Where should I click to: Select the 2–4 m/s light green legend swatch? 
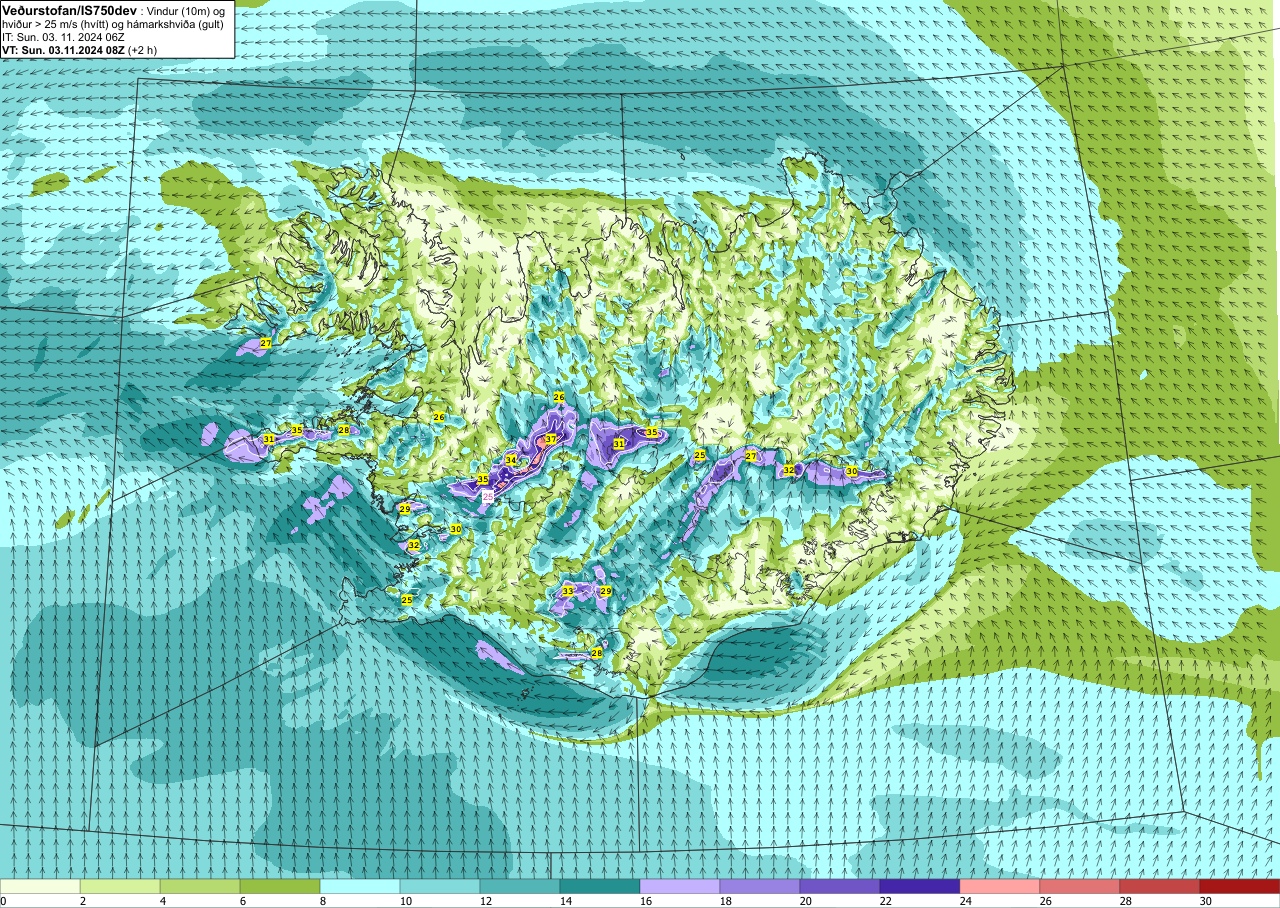(120, 886)
